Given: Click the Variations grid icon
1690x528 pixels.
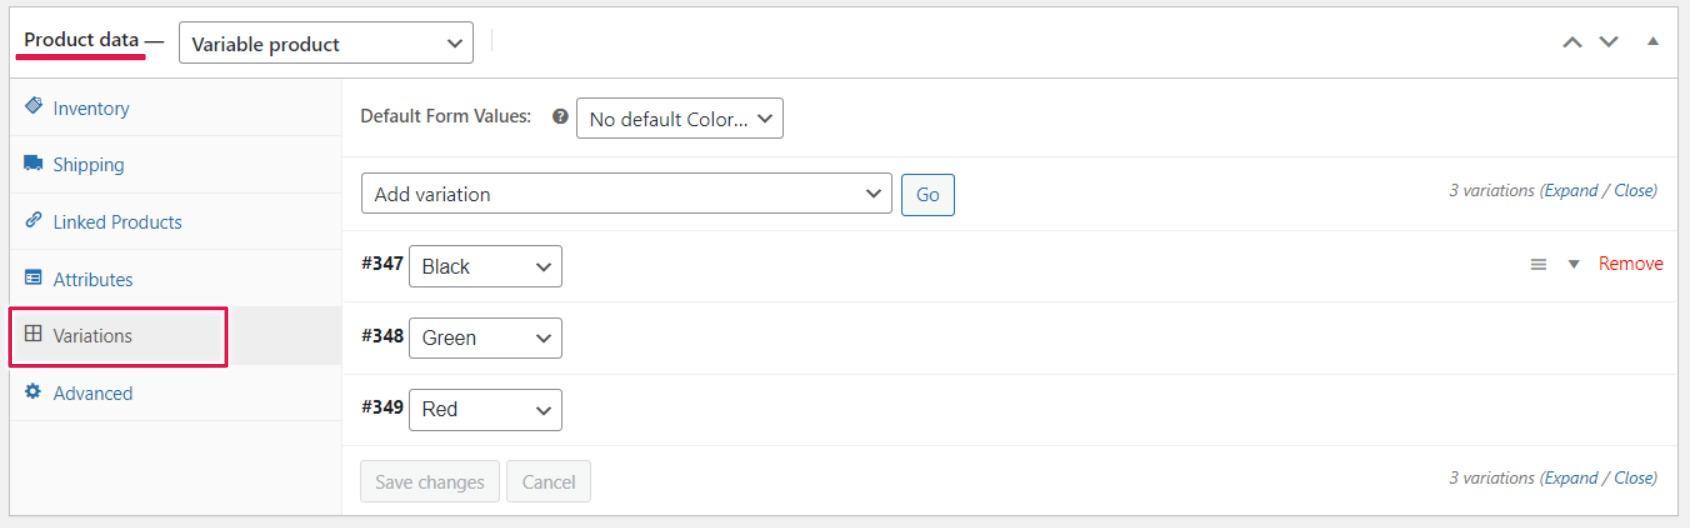Looking at the screenshot, I should [x=34, y=334].
